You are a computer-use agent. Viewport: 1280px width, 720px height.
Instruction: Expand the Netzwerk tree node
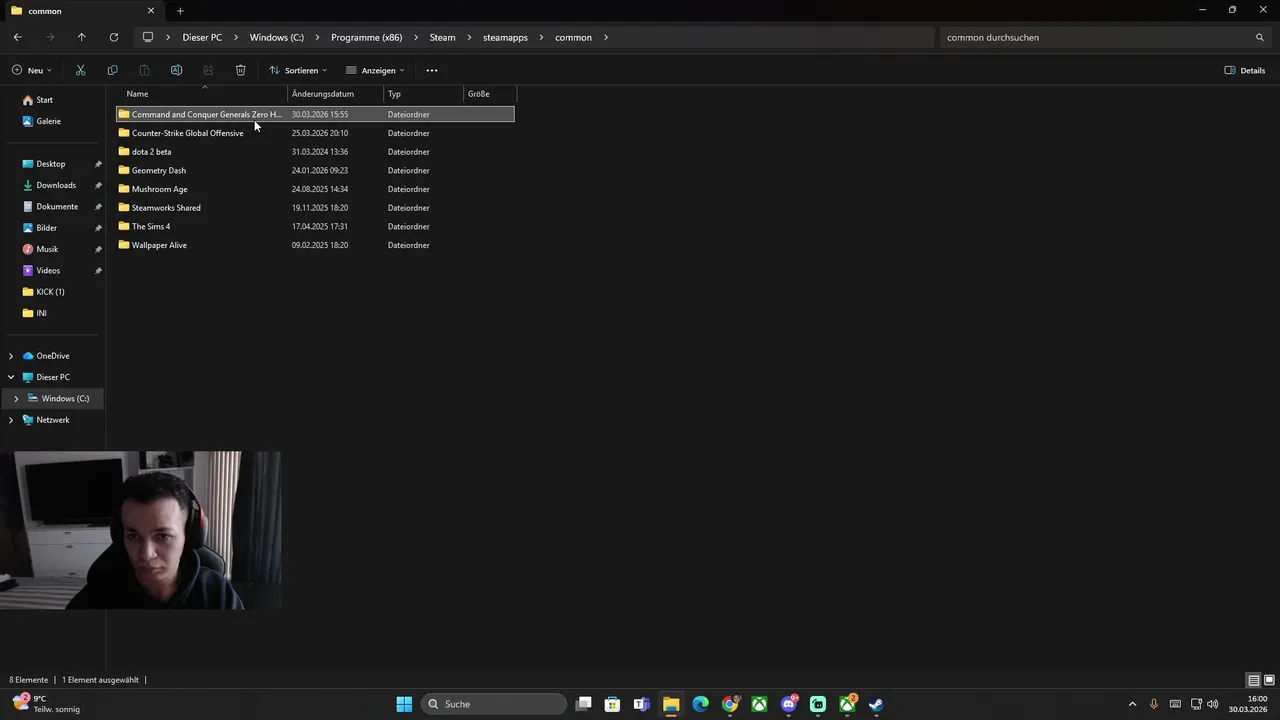click(11, 420)
